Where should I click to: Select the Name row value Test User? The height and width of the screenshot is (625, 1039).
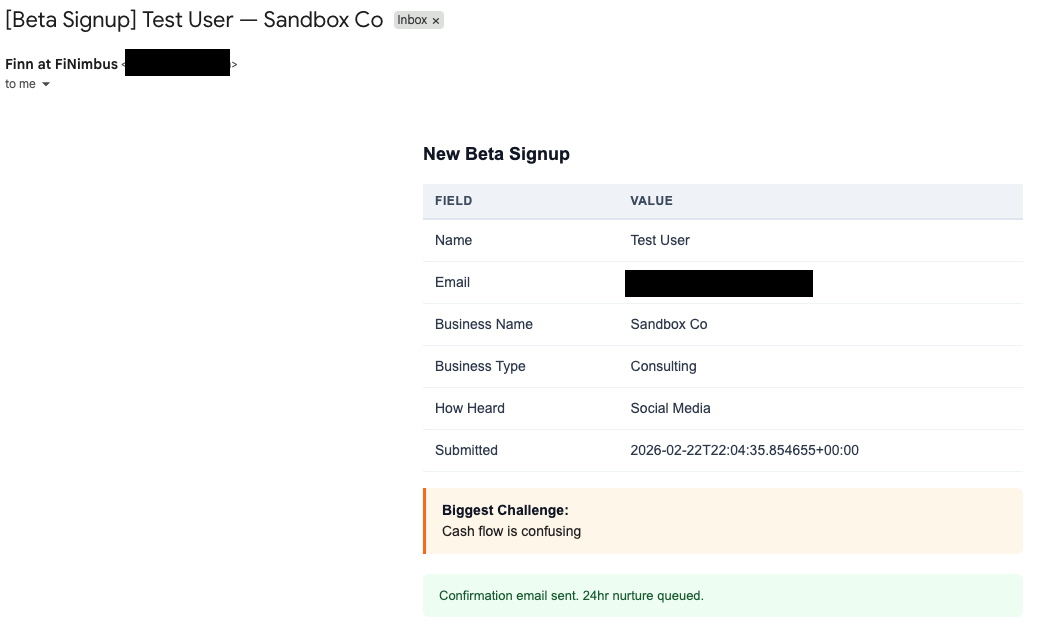tap(658, 240)
